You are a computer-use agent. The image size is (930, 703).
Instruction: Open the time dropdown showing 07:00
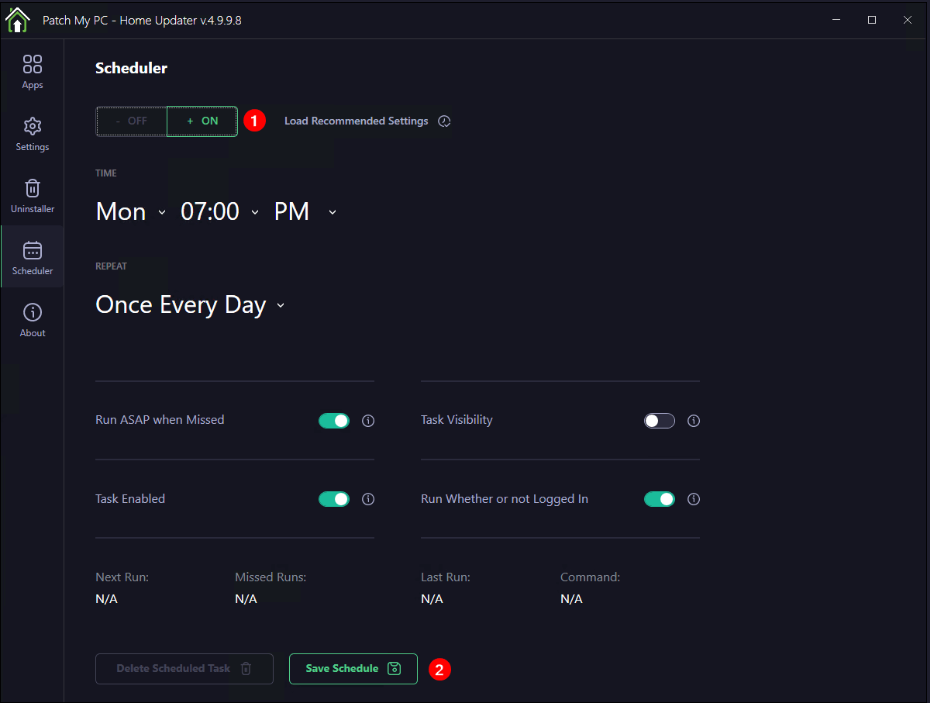click(x=220, y=212)
